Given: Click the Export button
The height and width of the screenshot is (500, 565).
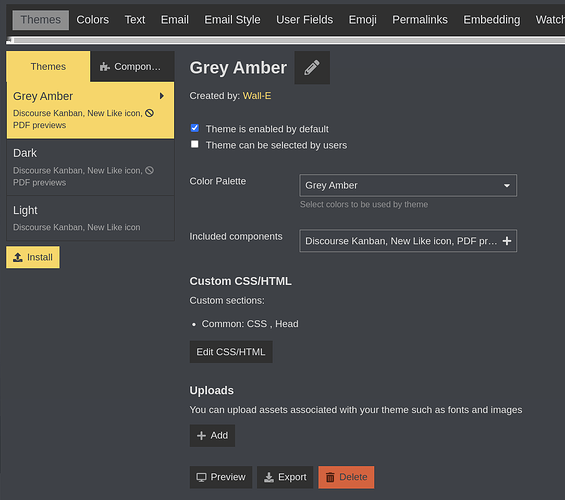Looking at the screenshot, I should pos(285,477).
